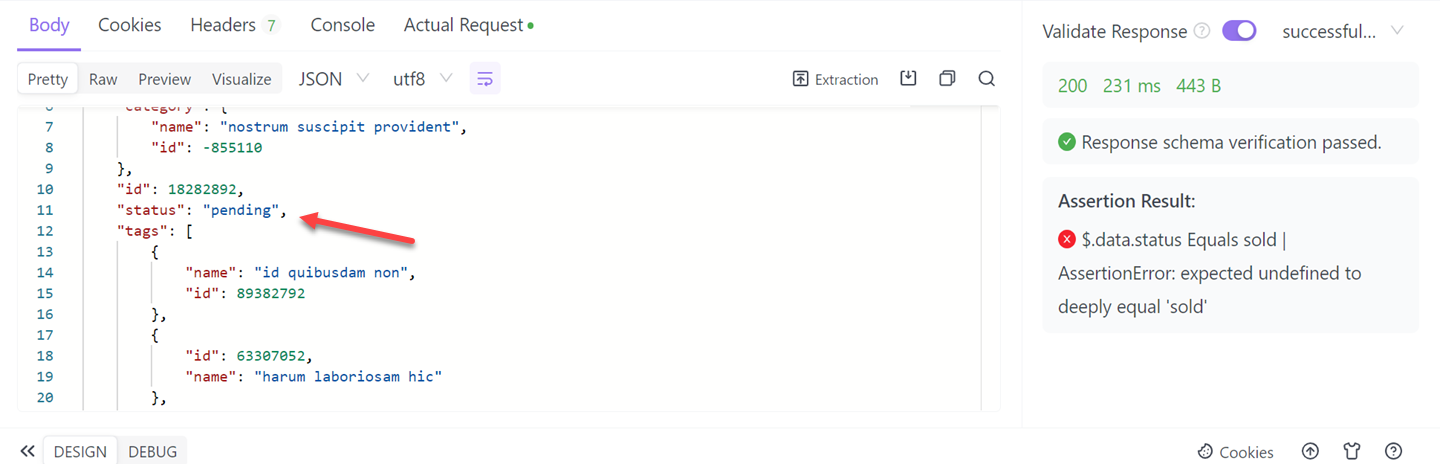Copy the response body with copy icon
1440x464 pixels.
pos(947,78)
